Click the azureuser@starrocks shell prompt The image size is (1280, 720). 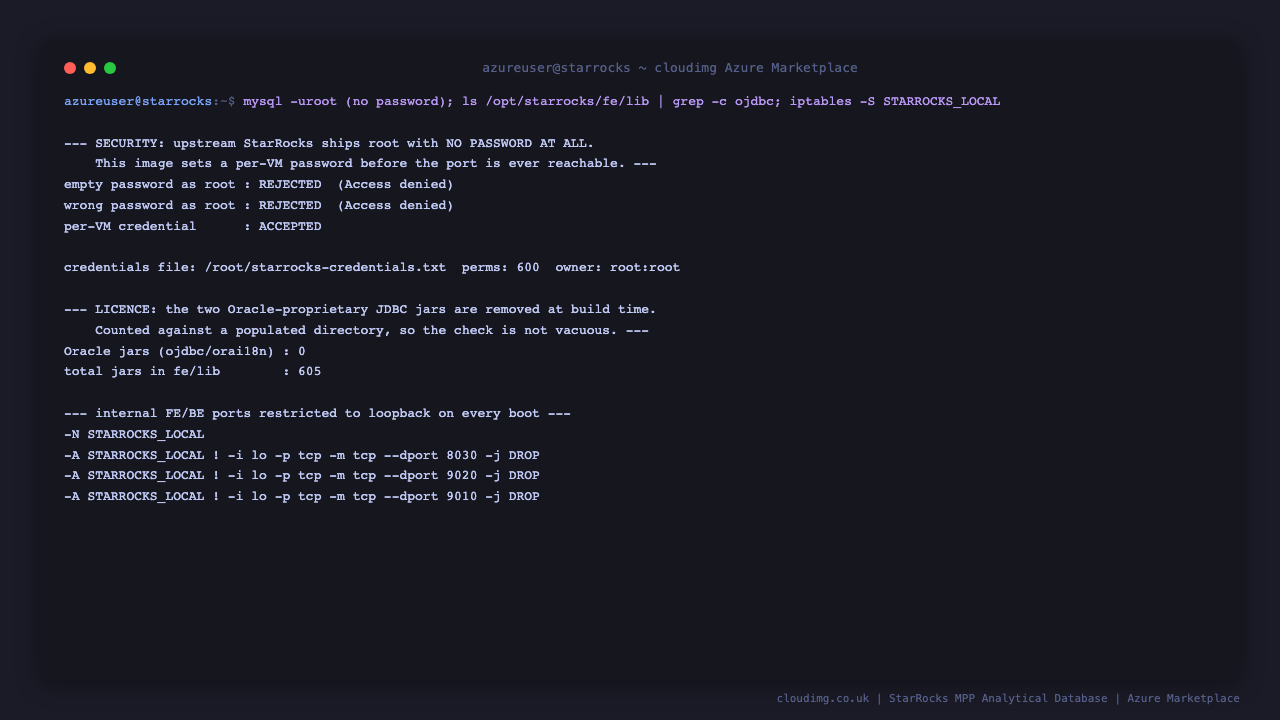[150, 102]
